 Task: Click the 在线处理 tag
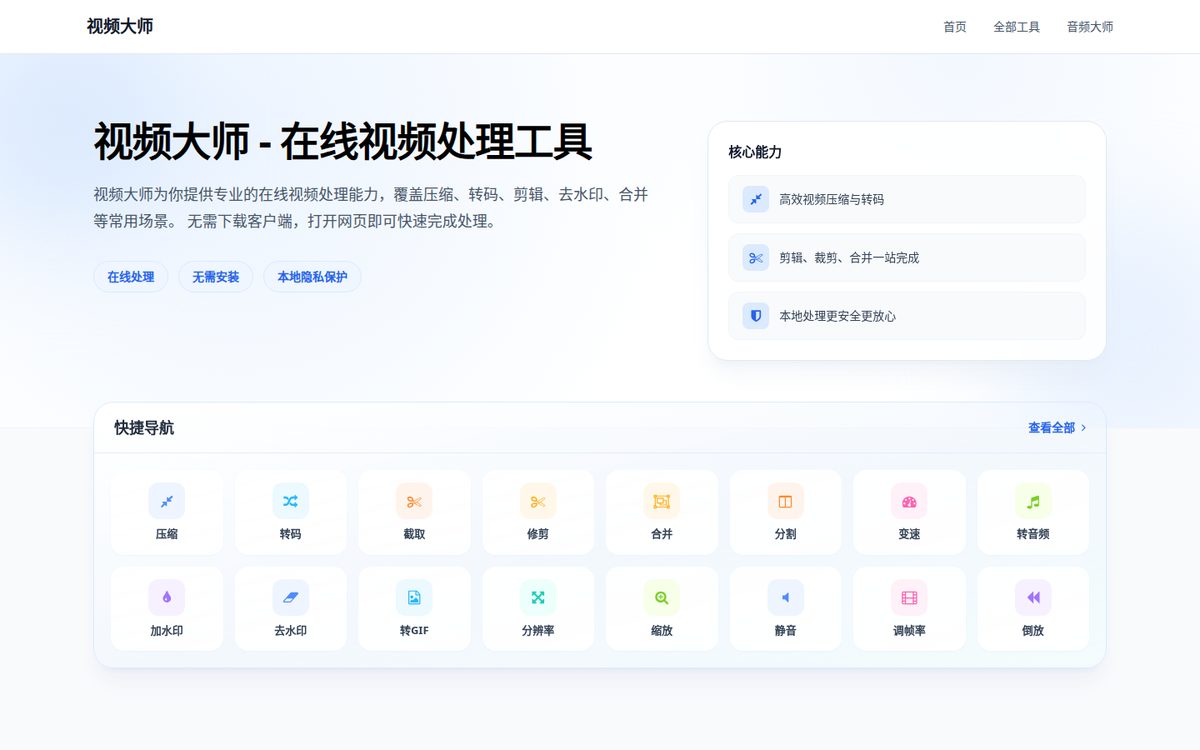click(131, 277)
